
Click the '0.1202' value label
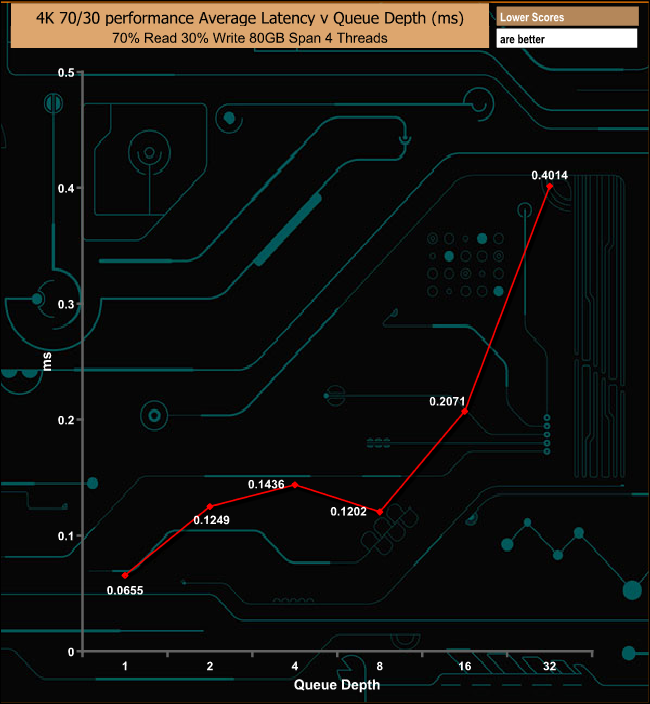click(x=348, y=511)
